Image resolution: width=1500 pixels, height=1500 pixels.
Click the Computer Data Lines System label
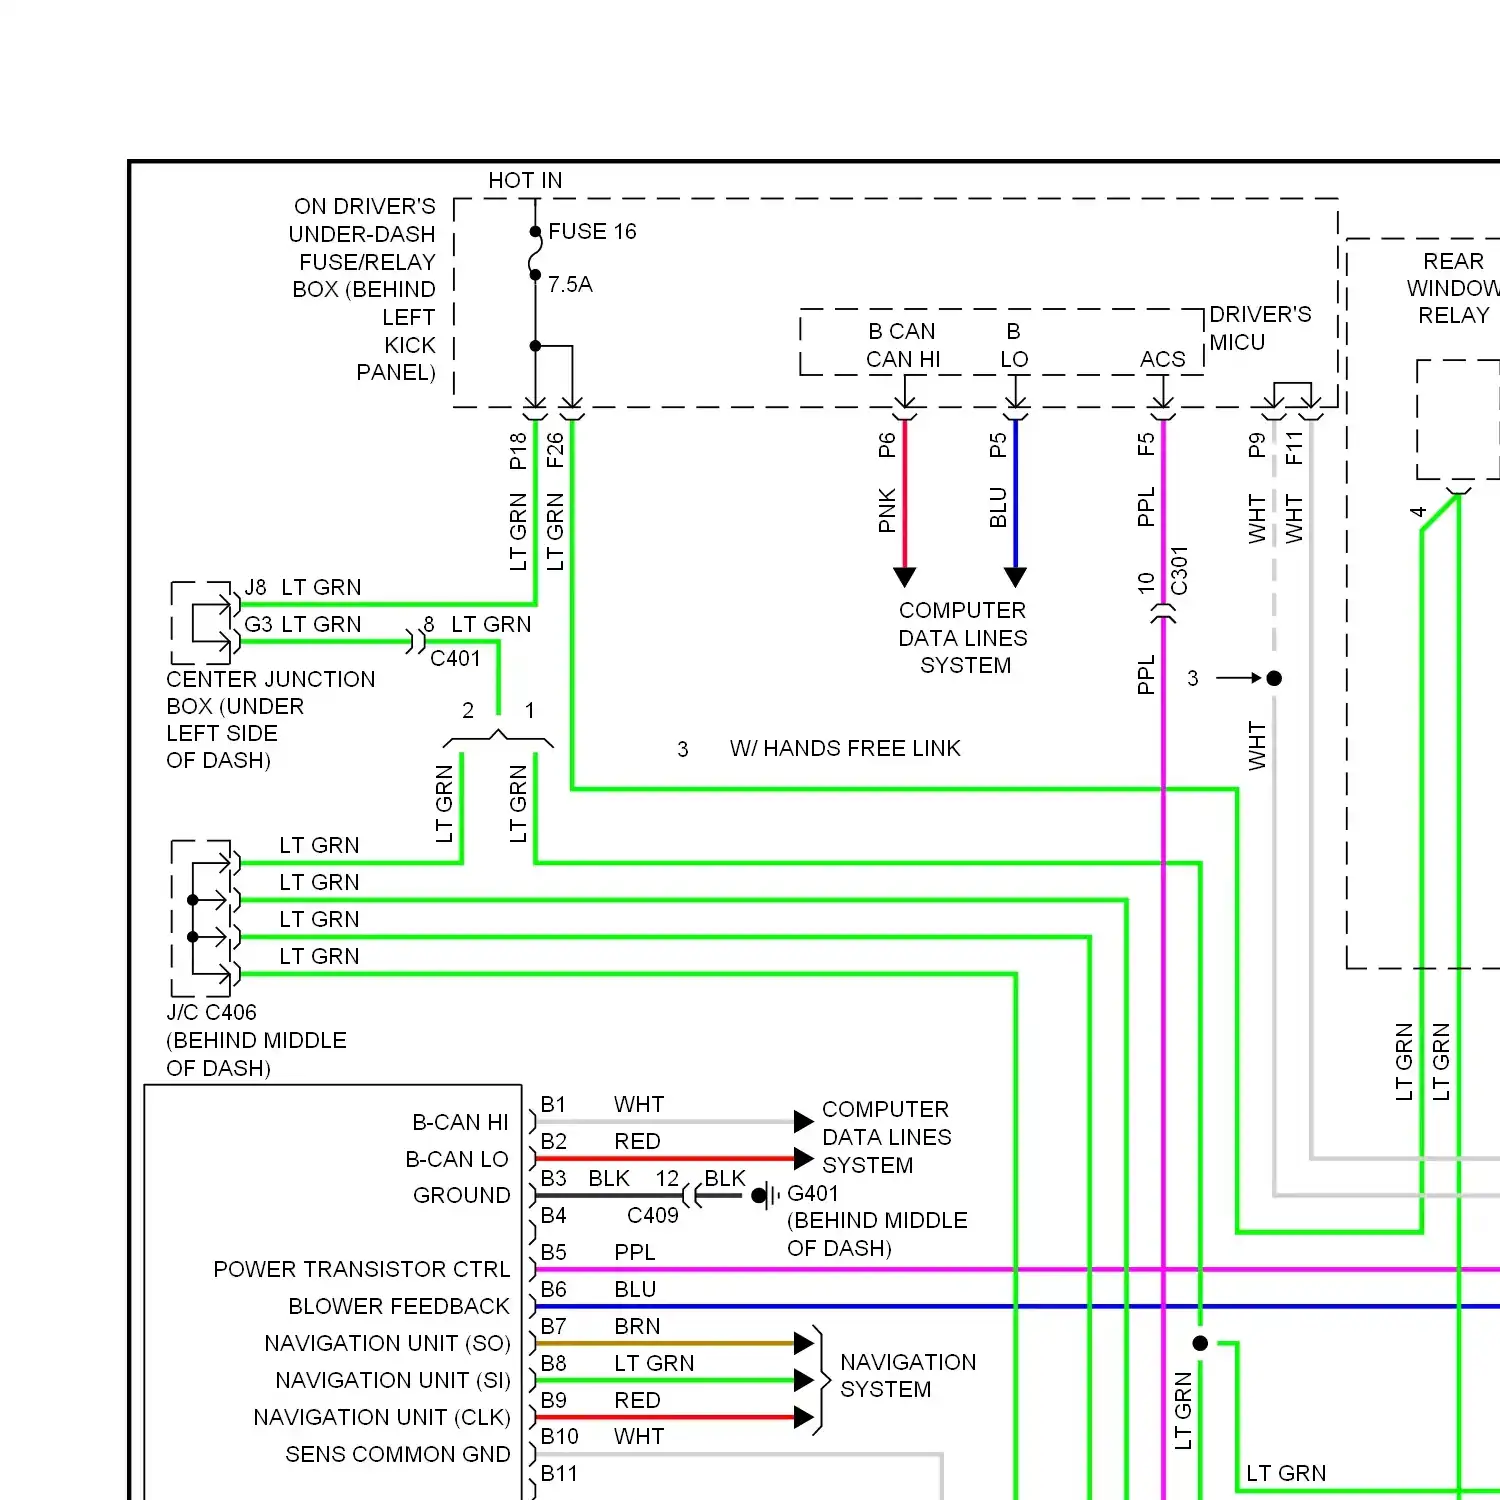(962, 638)
